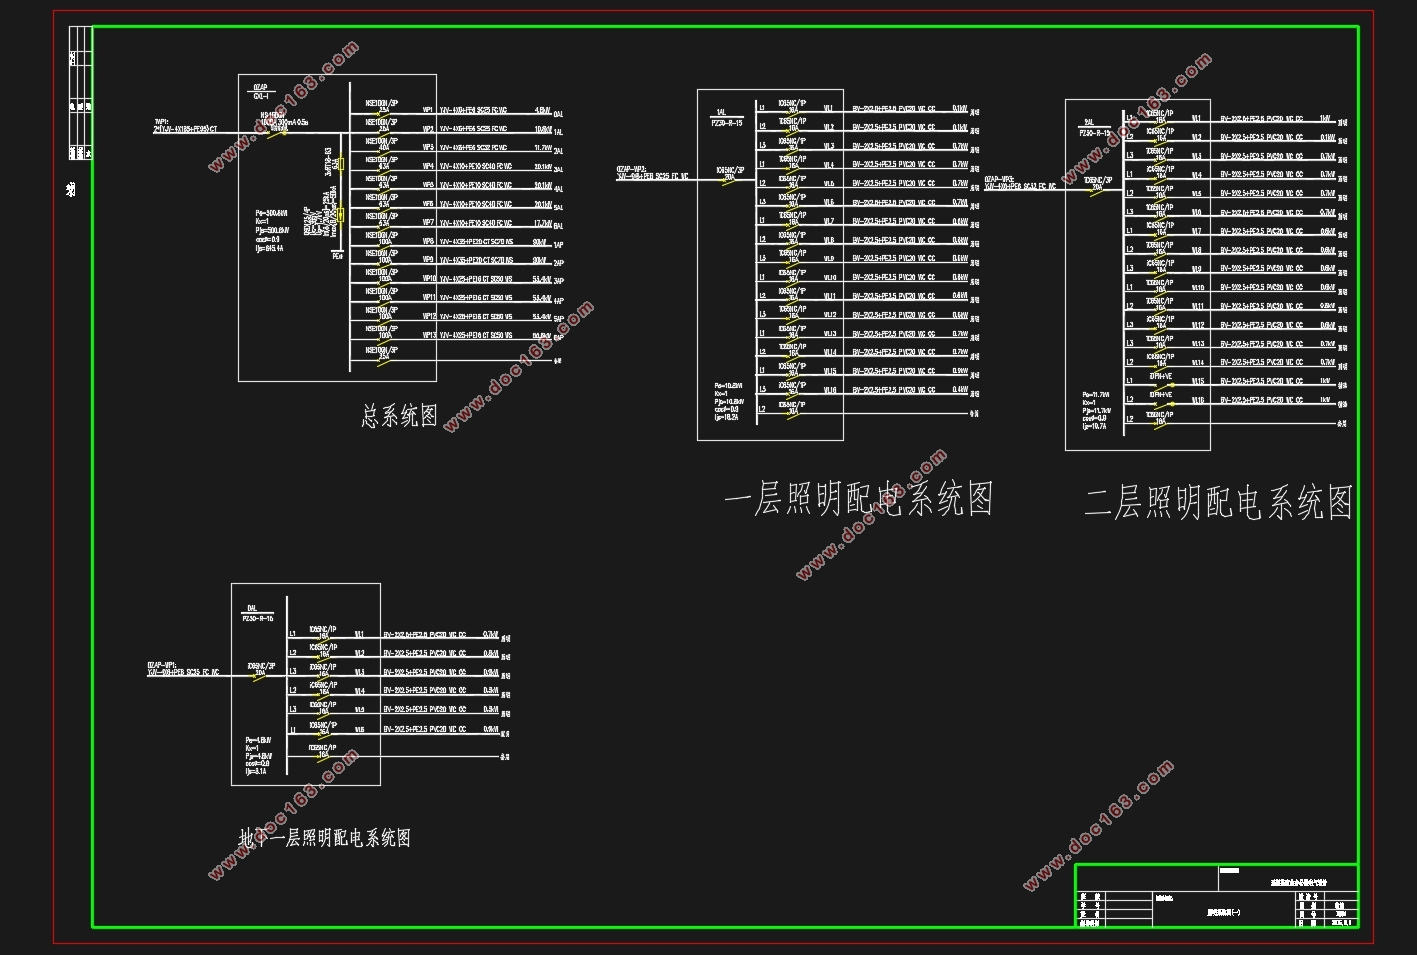Select the 2AL panel label in 二层 diagram
Image resolution: width=1417 pixels, height=955 pixels.
coord(1089,123)
